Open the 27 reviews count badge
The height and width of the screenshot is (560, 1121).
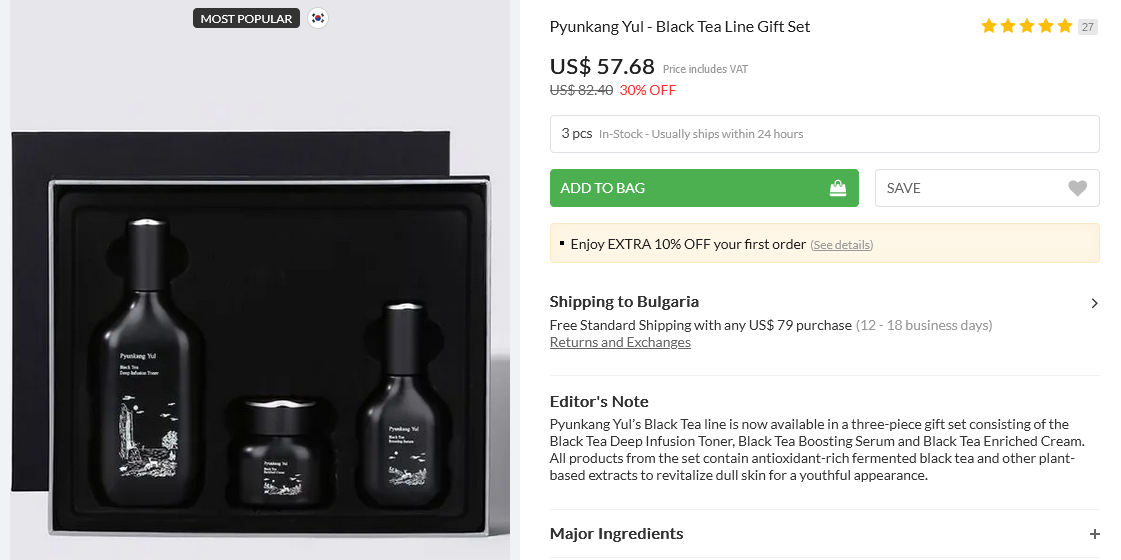coord(1088,27)
